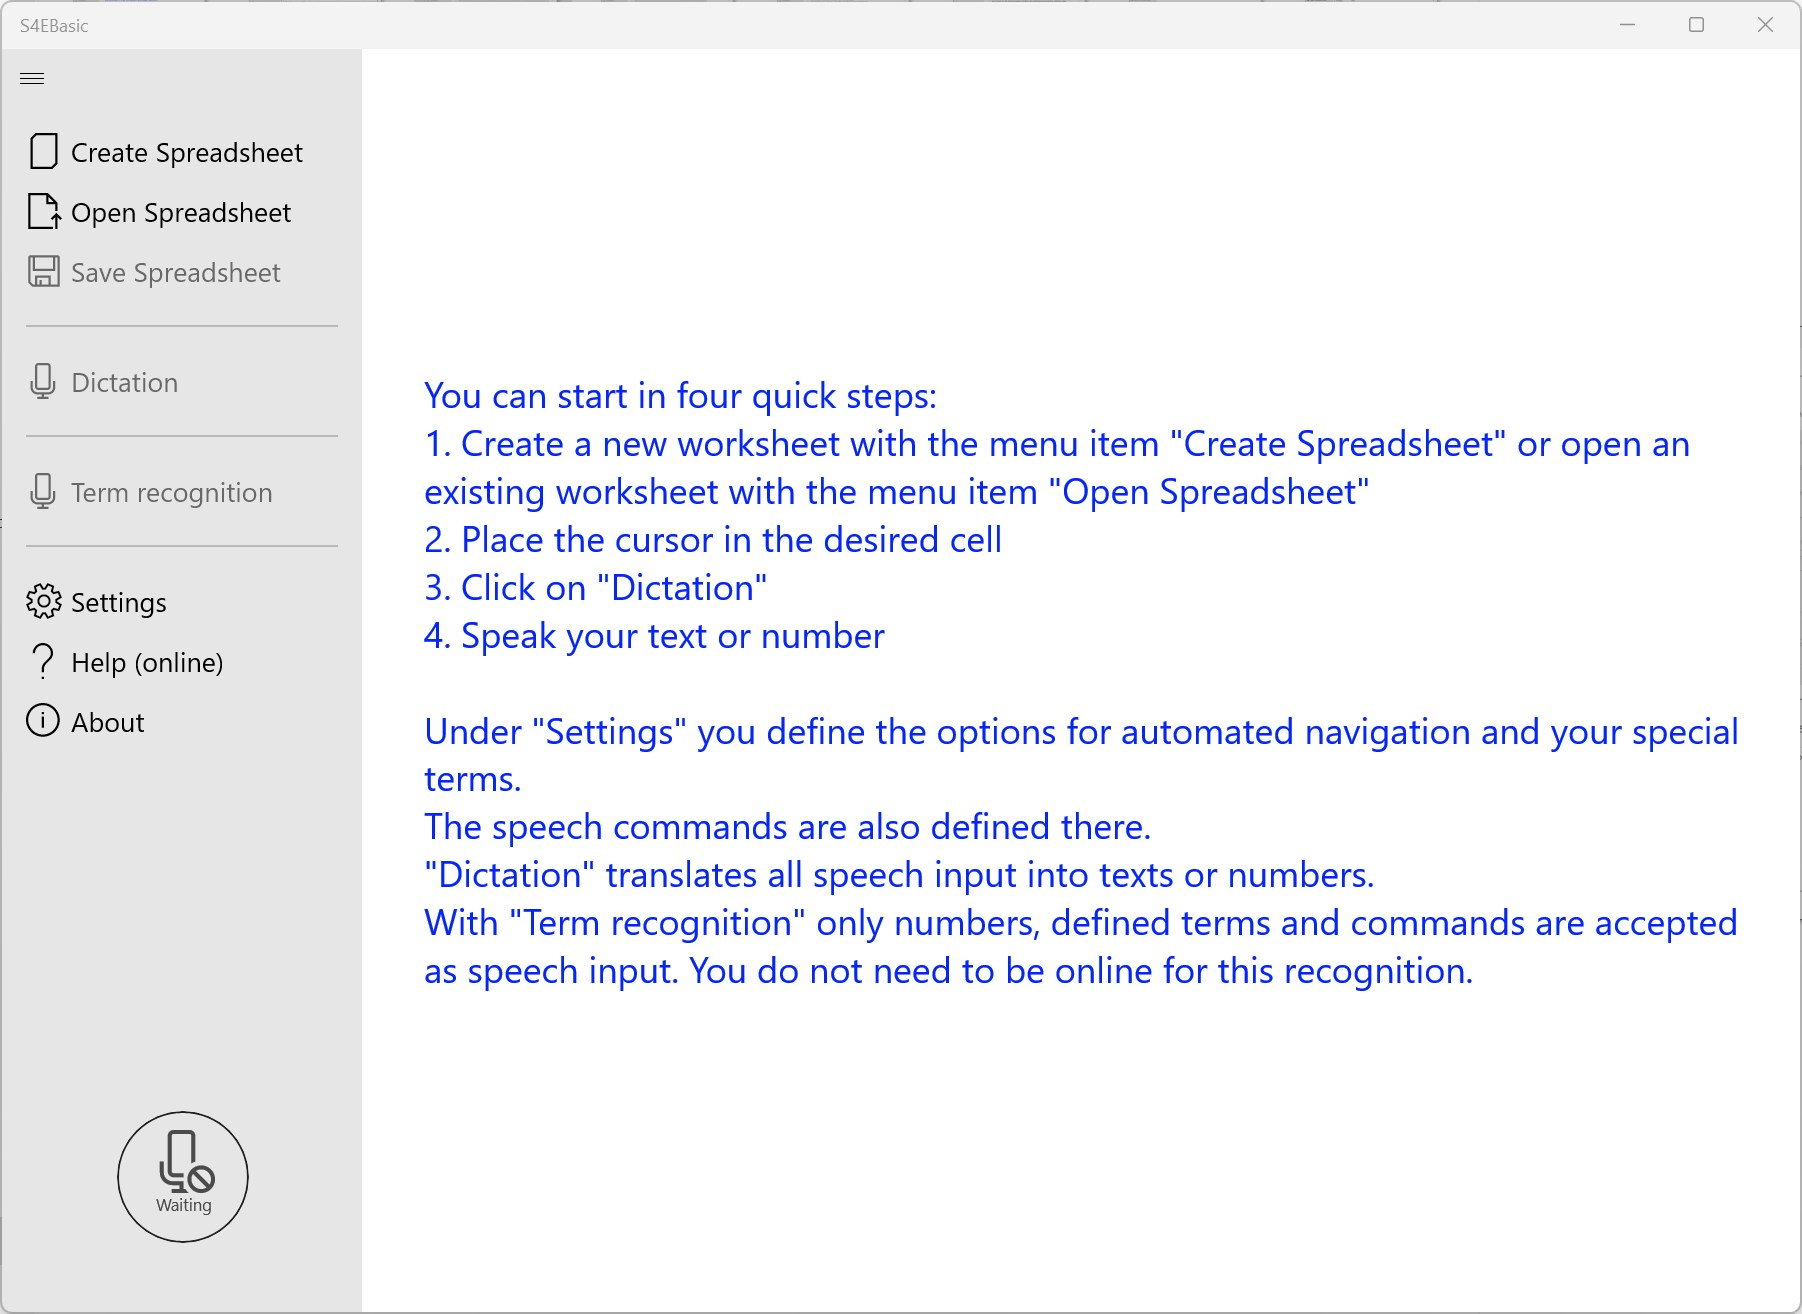The height and width of the screenshot is (1314, 1802).
Task: Click the text '3. Click on "Dictation"'
Action: (596, 588)
